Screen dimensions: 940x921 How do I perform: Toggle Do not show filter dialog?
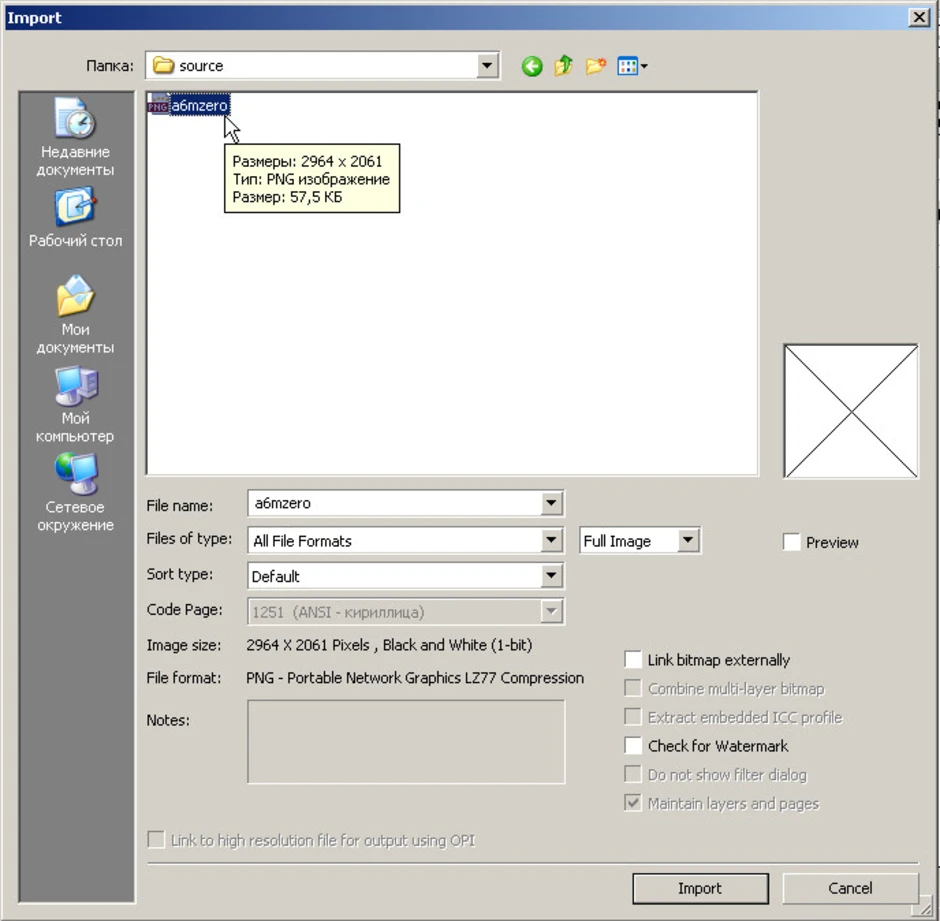pyautogui.click(x=633, y=774)
